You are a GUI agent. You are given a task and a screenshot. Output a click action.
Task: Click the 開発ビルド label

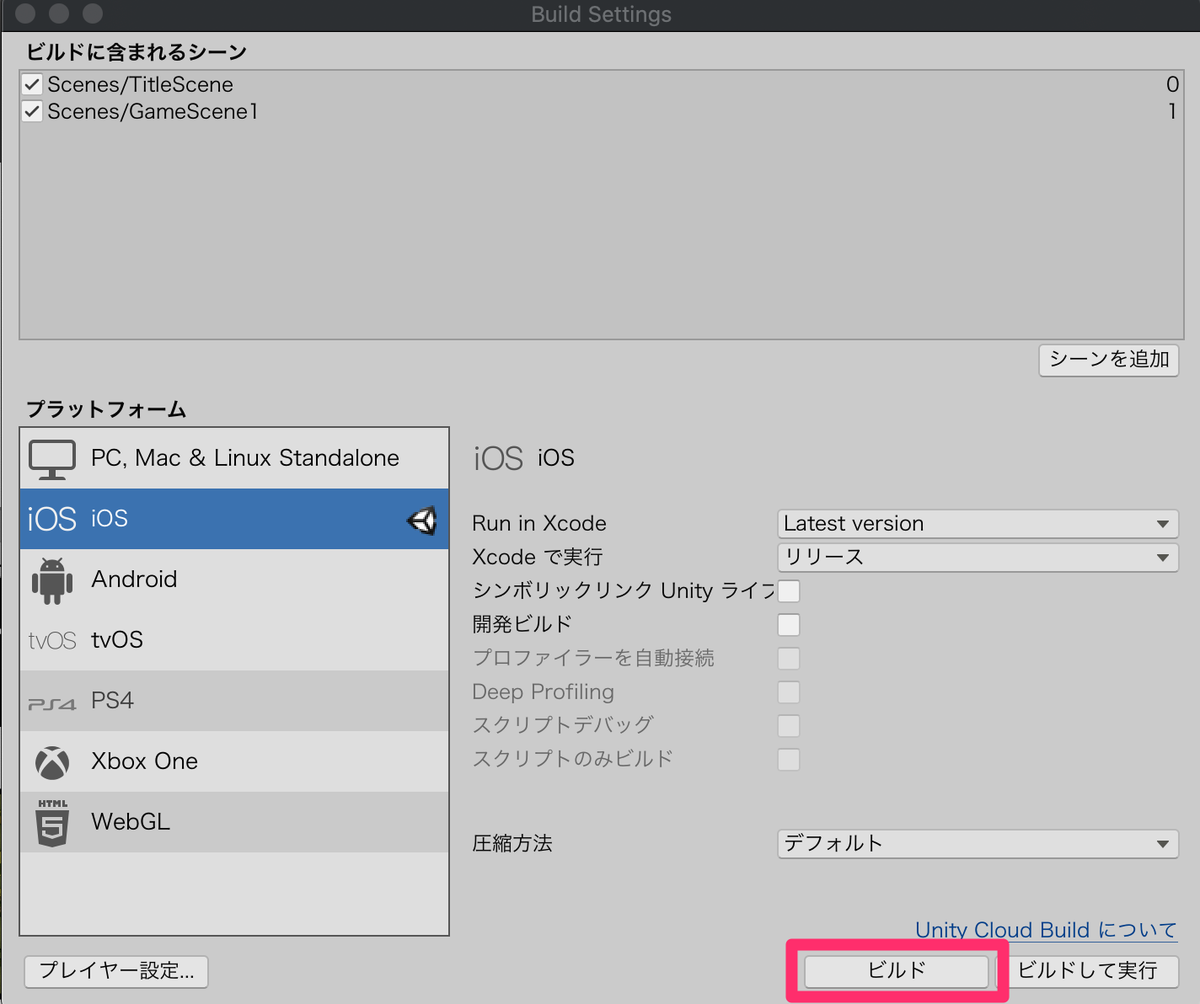(522, 624)
